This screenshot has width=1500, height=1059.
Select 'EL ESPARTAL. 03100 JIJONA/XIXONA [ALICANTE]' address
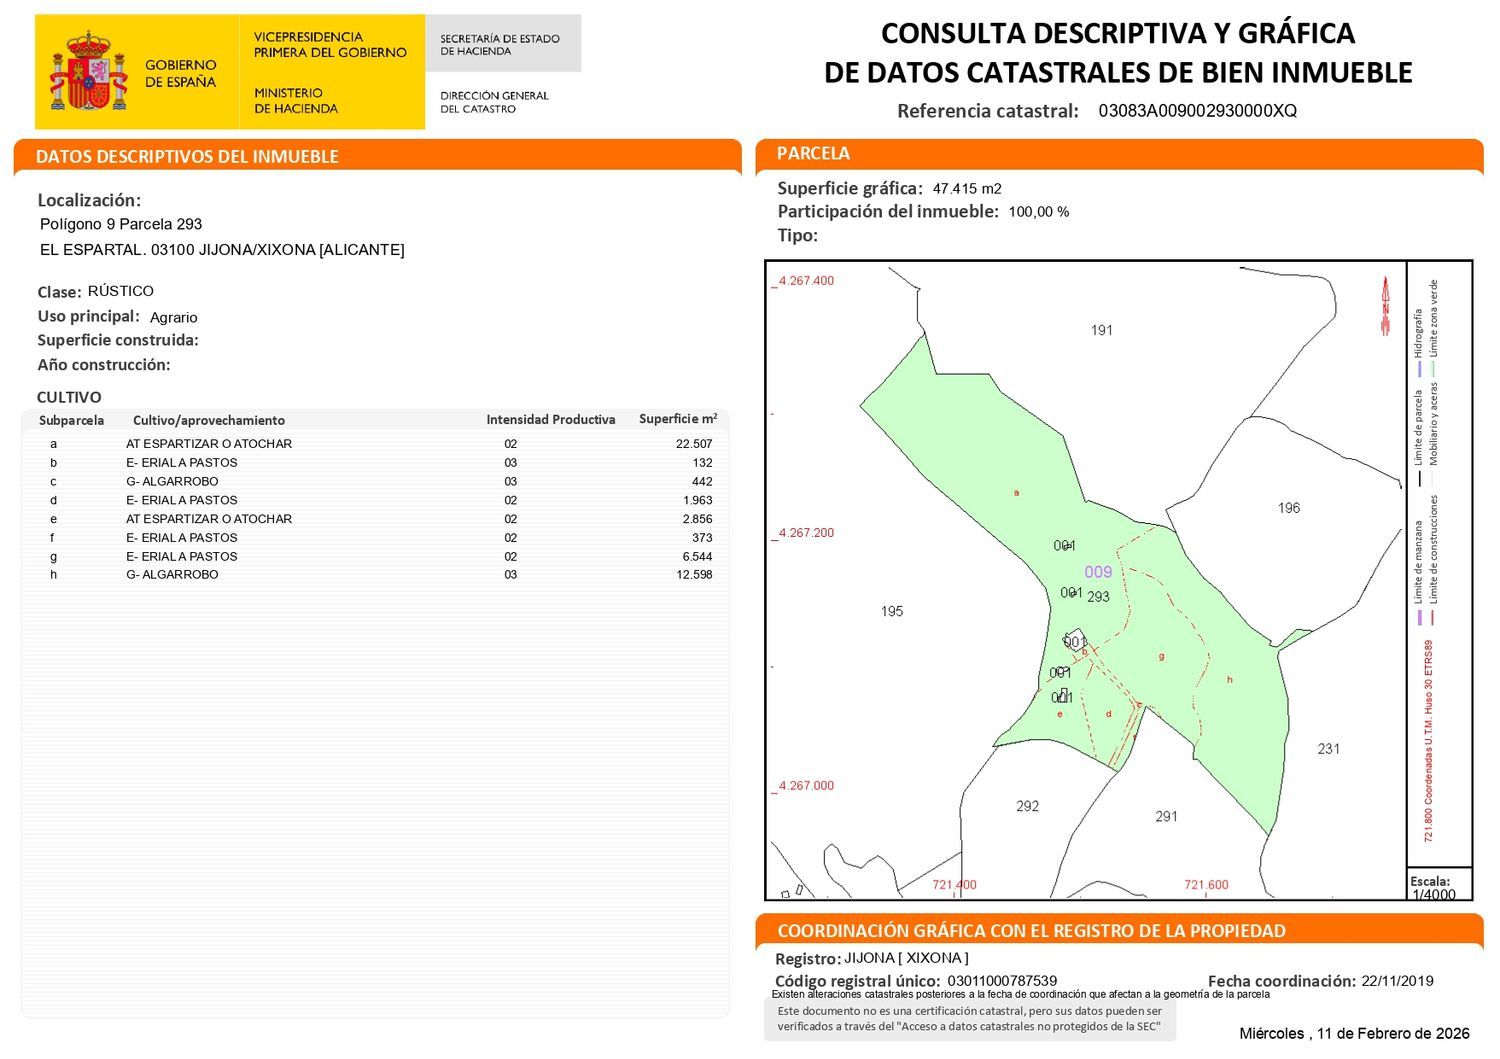(x=222, y=250)
